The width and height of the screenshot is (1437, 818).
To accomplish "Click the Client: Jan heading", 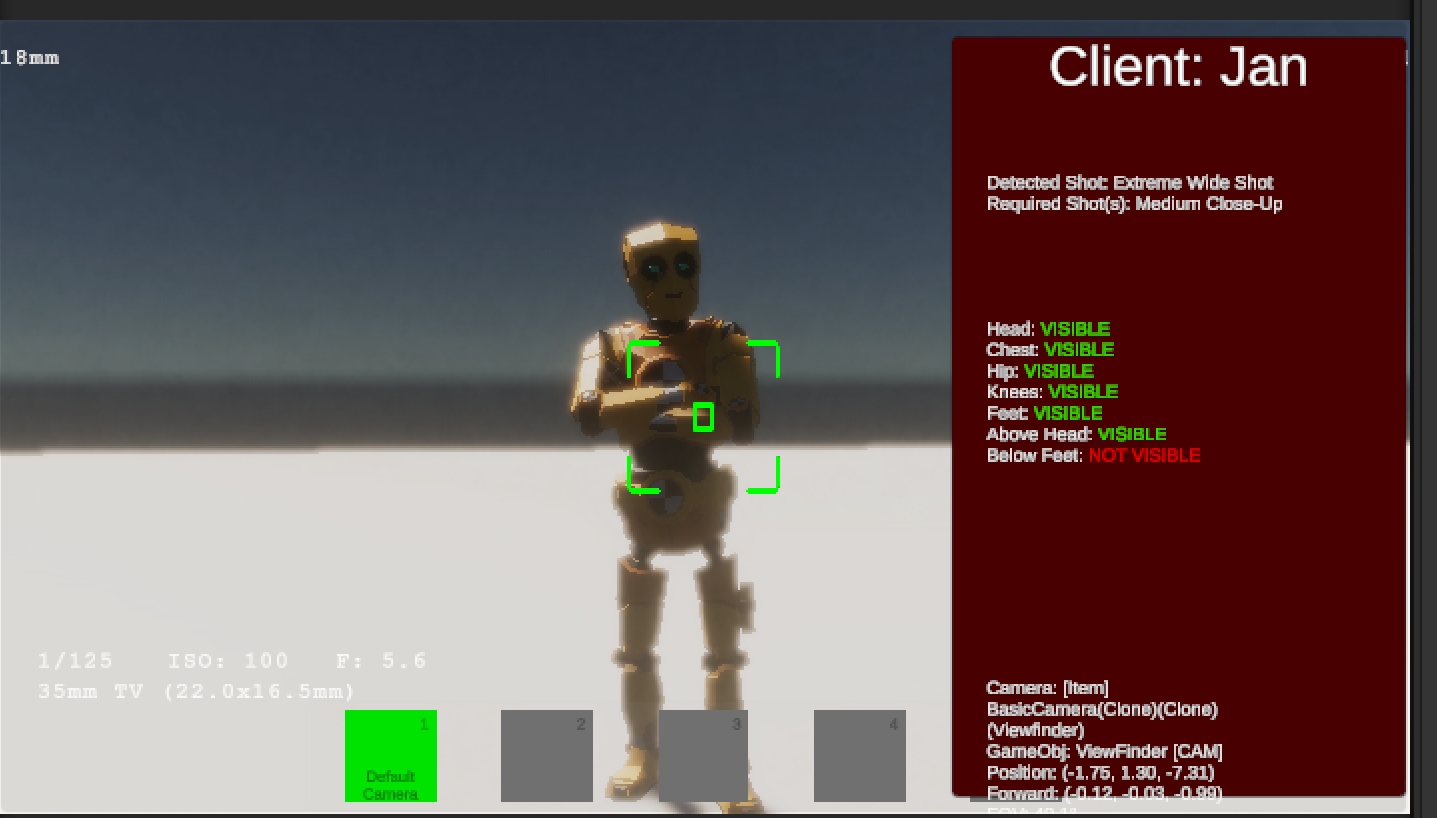I will click(x=1178, y=68).
